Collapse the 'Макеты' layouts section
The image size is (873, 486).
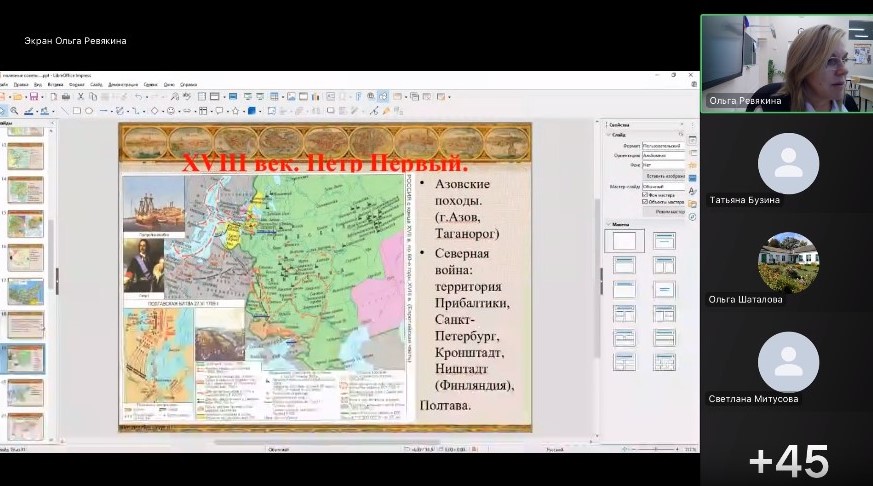click(x=608, y=224)
